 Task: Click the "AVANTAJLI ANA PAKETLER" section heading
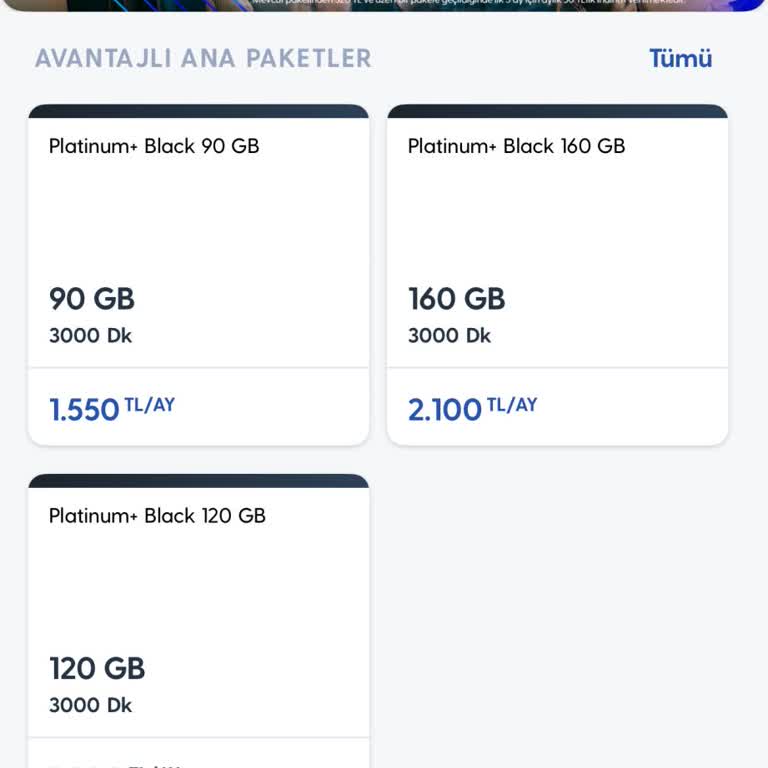click(203, 58)
